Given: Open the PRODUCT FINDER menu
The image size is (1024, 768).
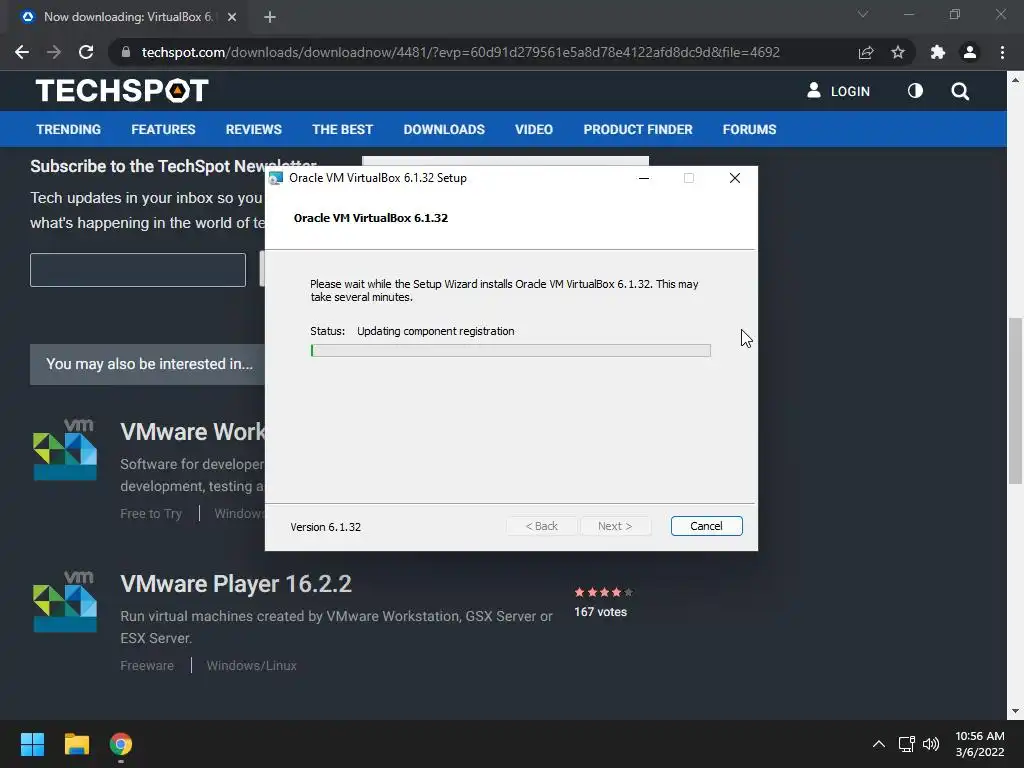Looking at the screenshot, I should pos(637,129).
